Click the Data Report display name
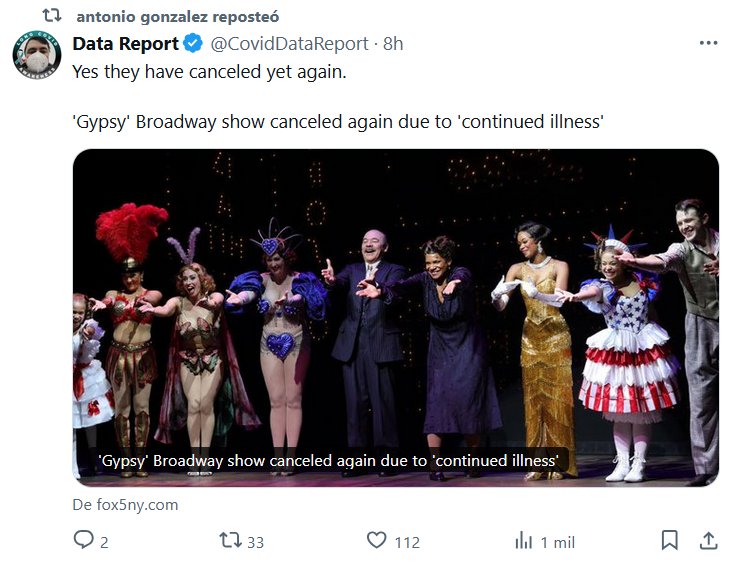740x566 pixels. click(x=125, y=44)
